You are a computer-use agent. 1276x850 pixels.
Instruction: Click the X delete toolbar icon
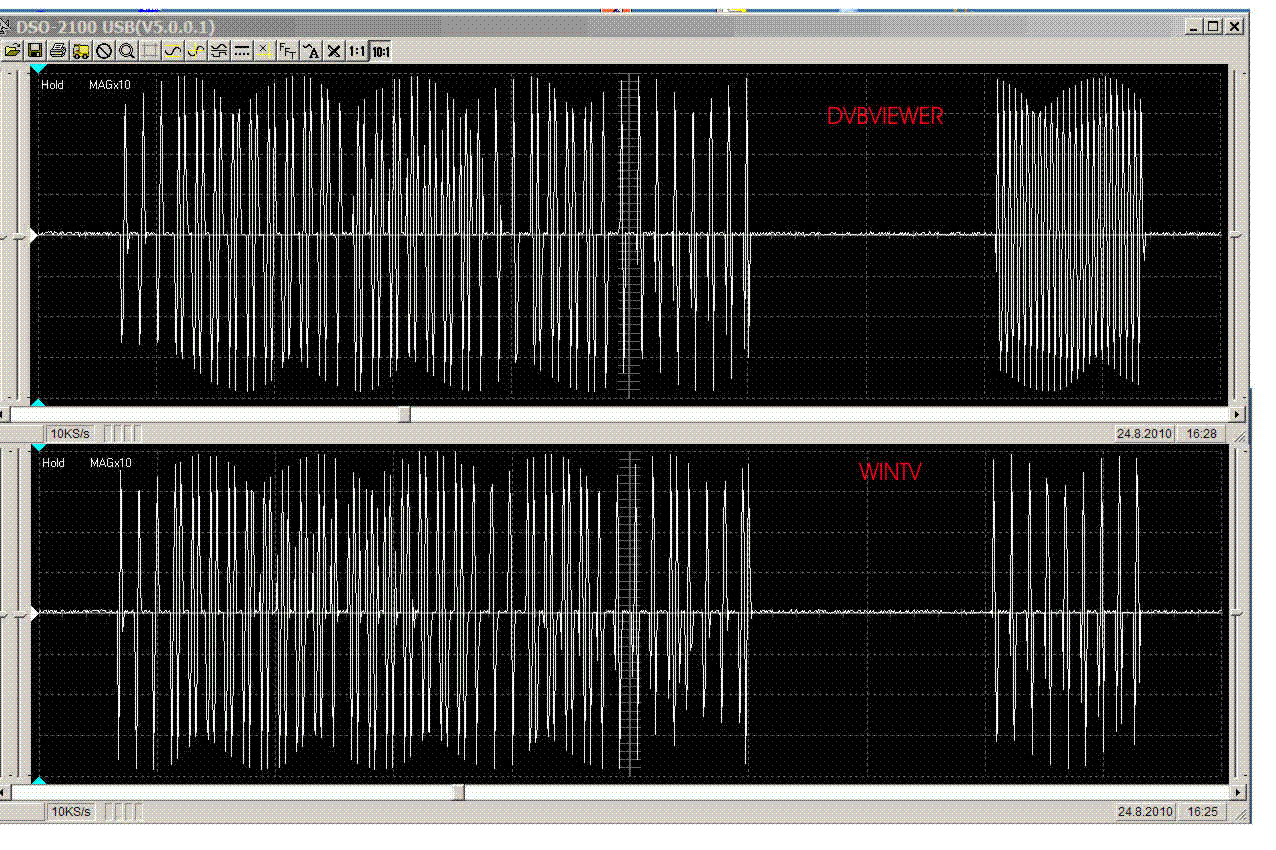click(x=334, y=51)
